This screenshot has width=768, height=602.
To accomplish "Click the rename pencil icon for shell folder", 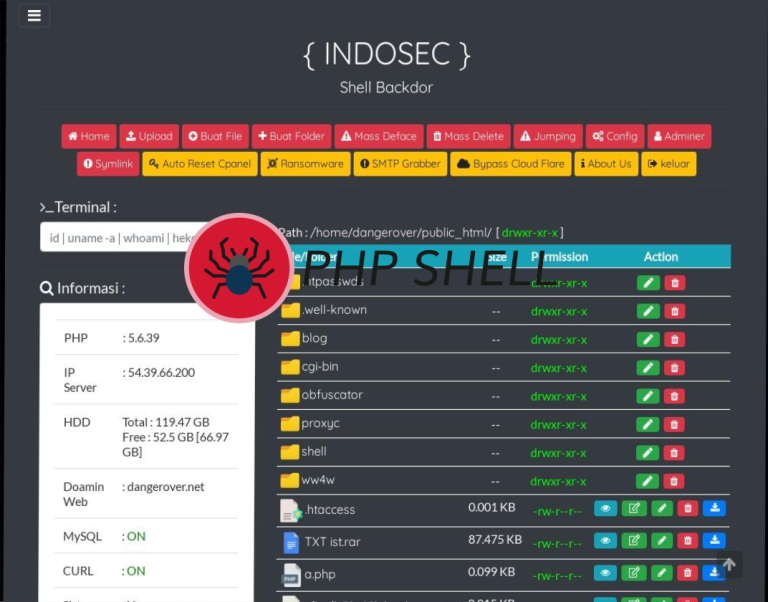I will point(648,453).
